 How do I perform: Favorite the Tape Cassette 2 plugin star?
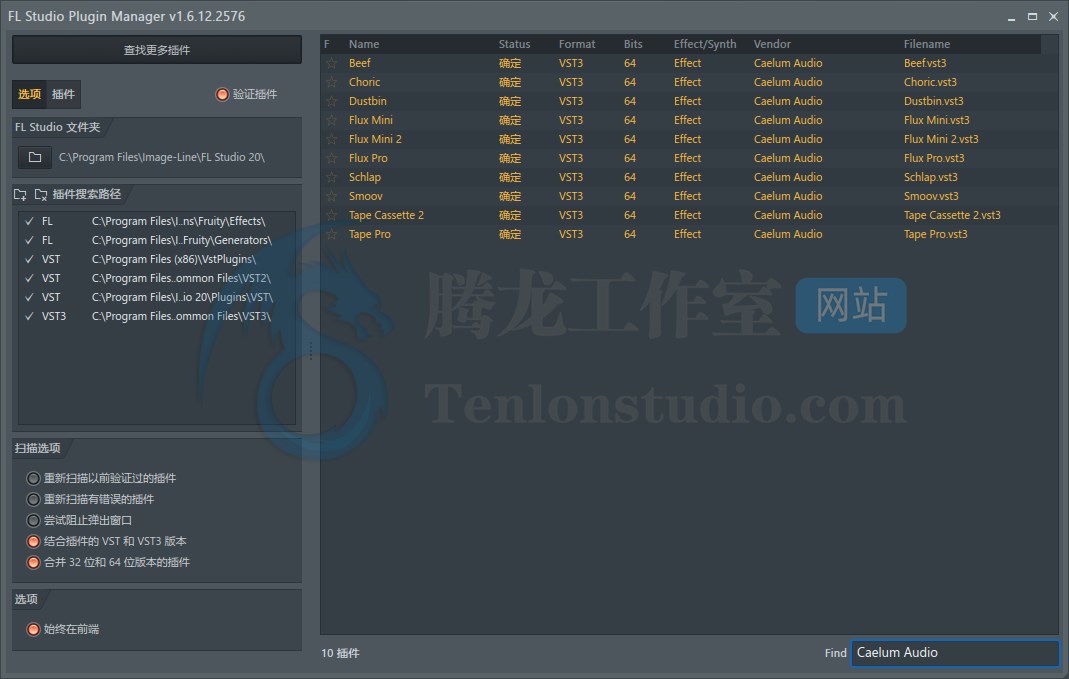331,215
